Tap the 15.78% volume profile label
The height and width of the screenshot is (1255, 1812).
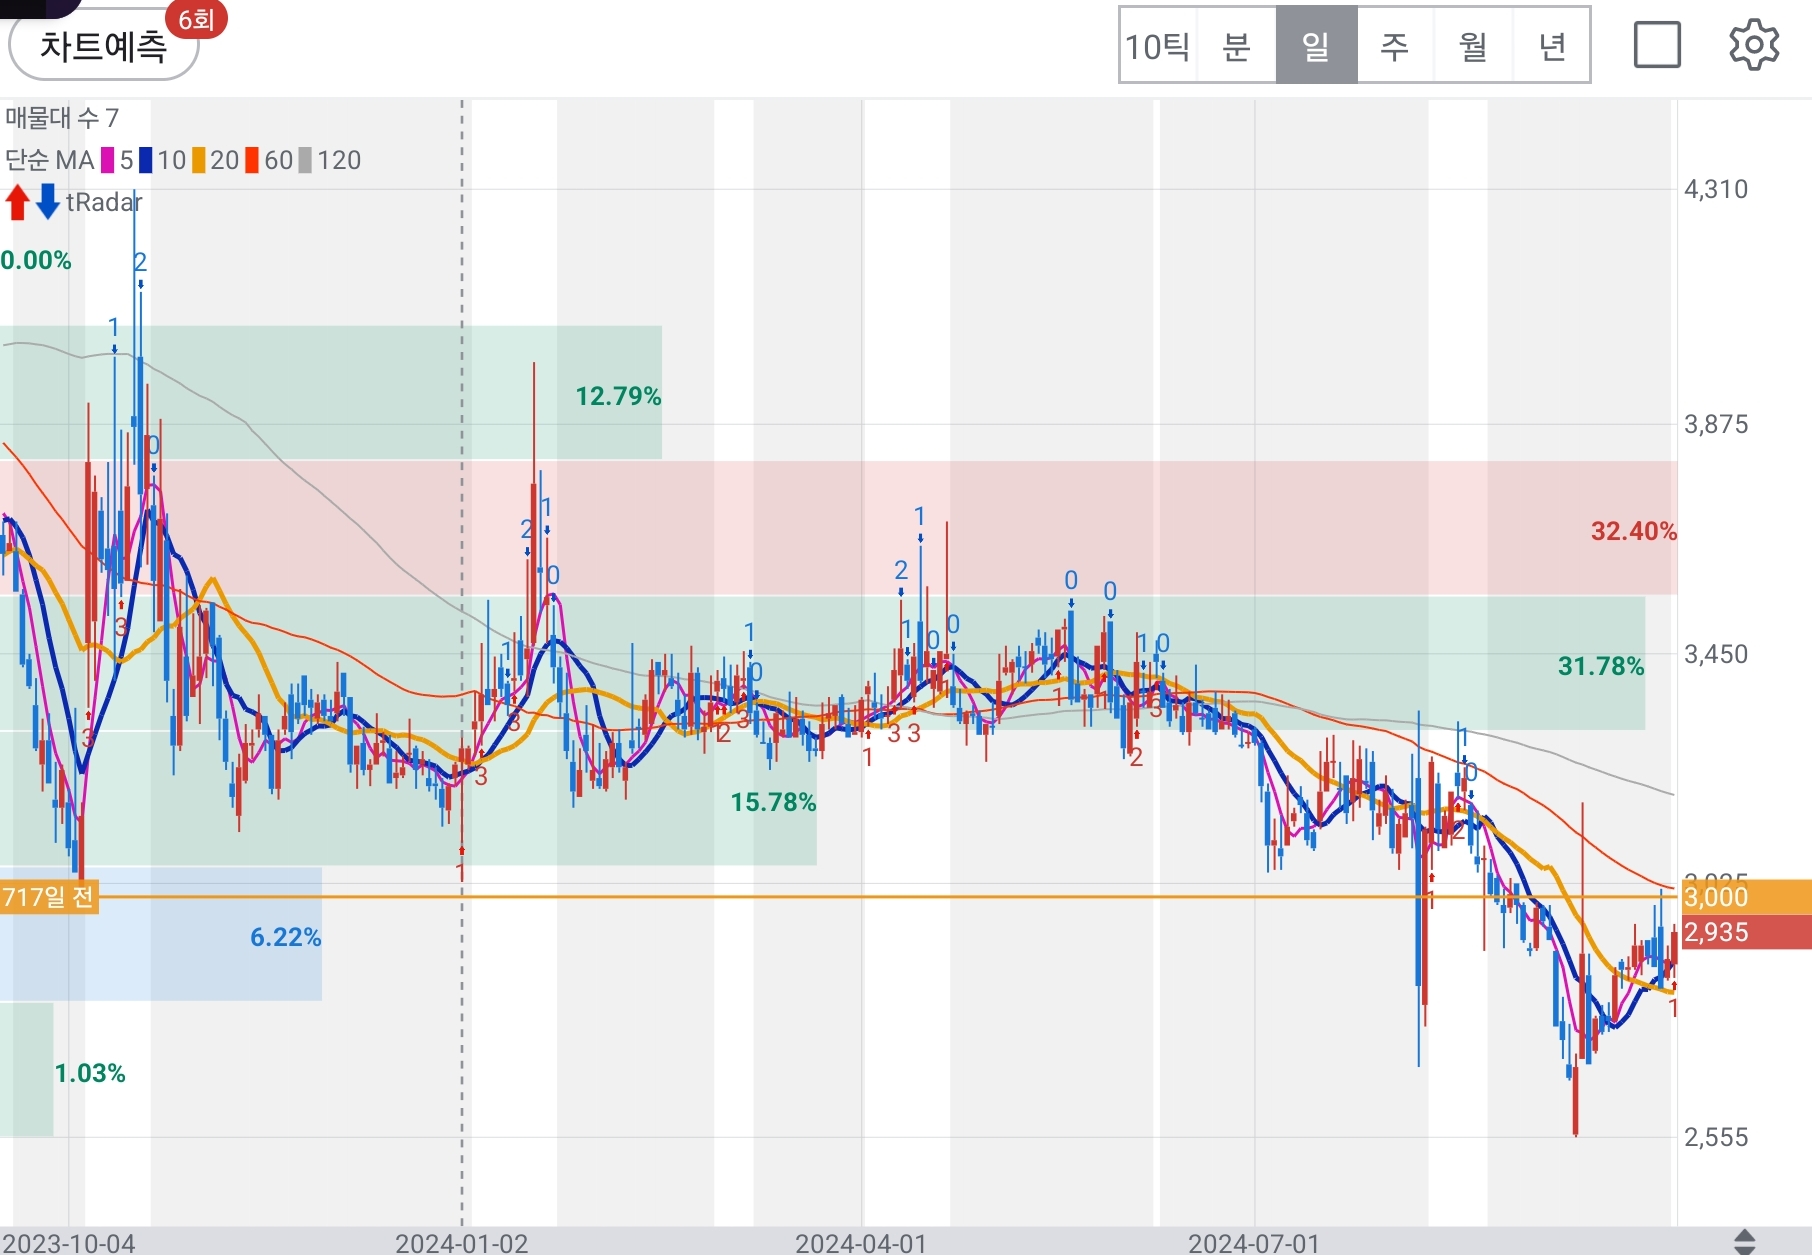click(773, 802)
